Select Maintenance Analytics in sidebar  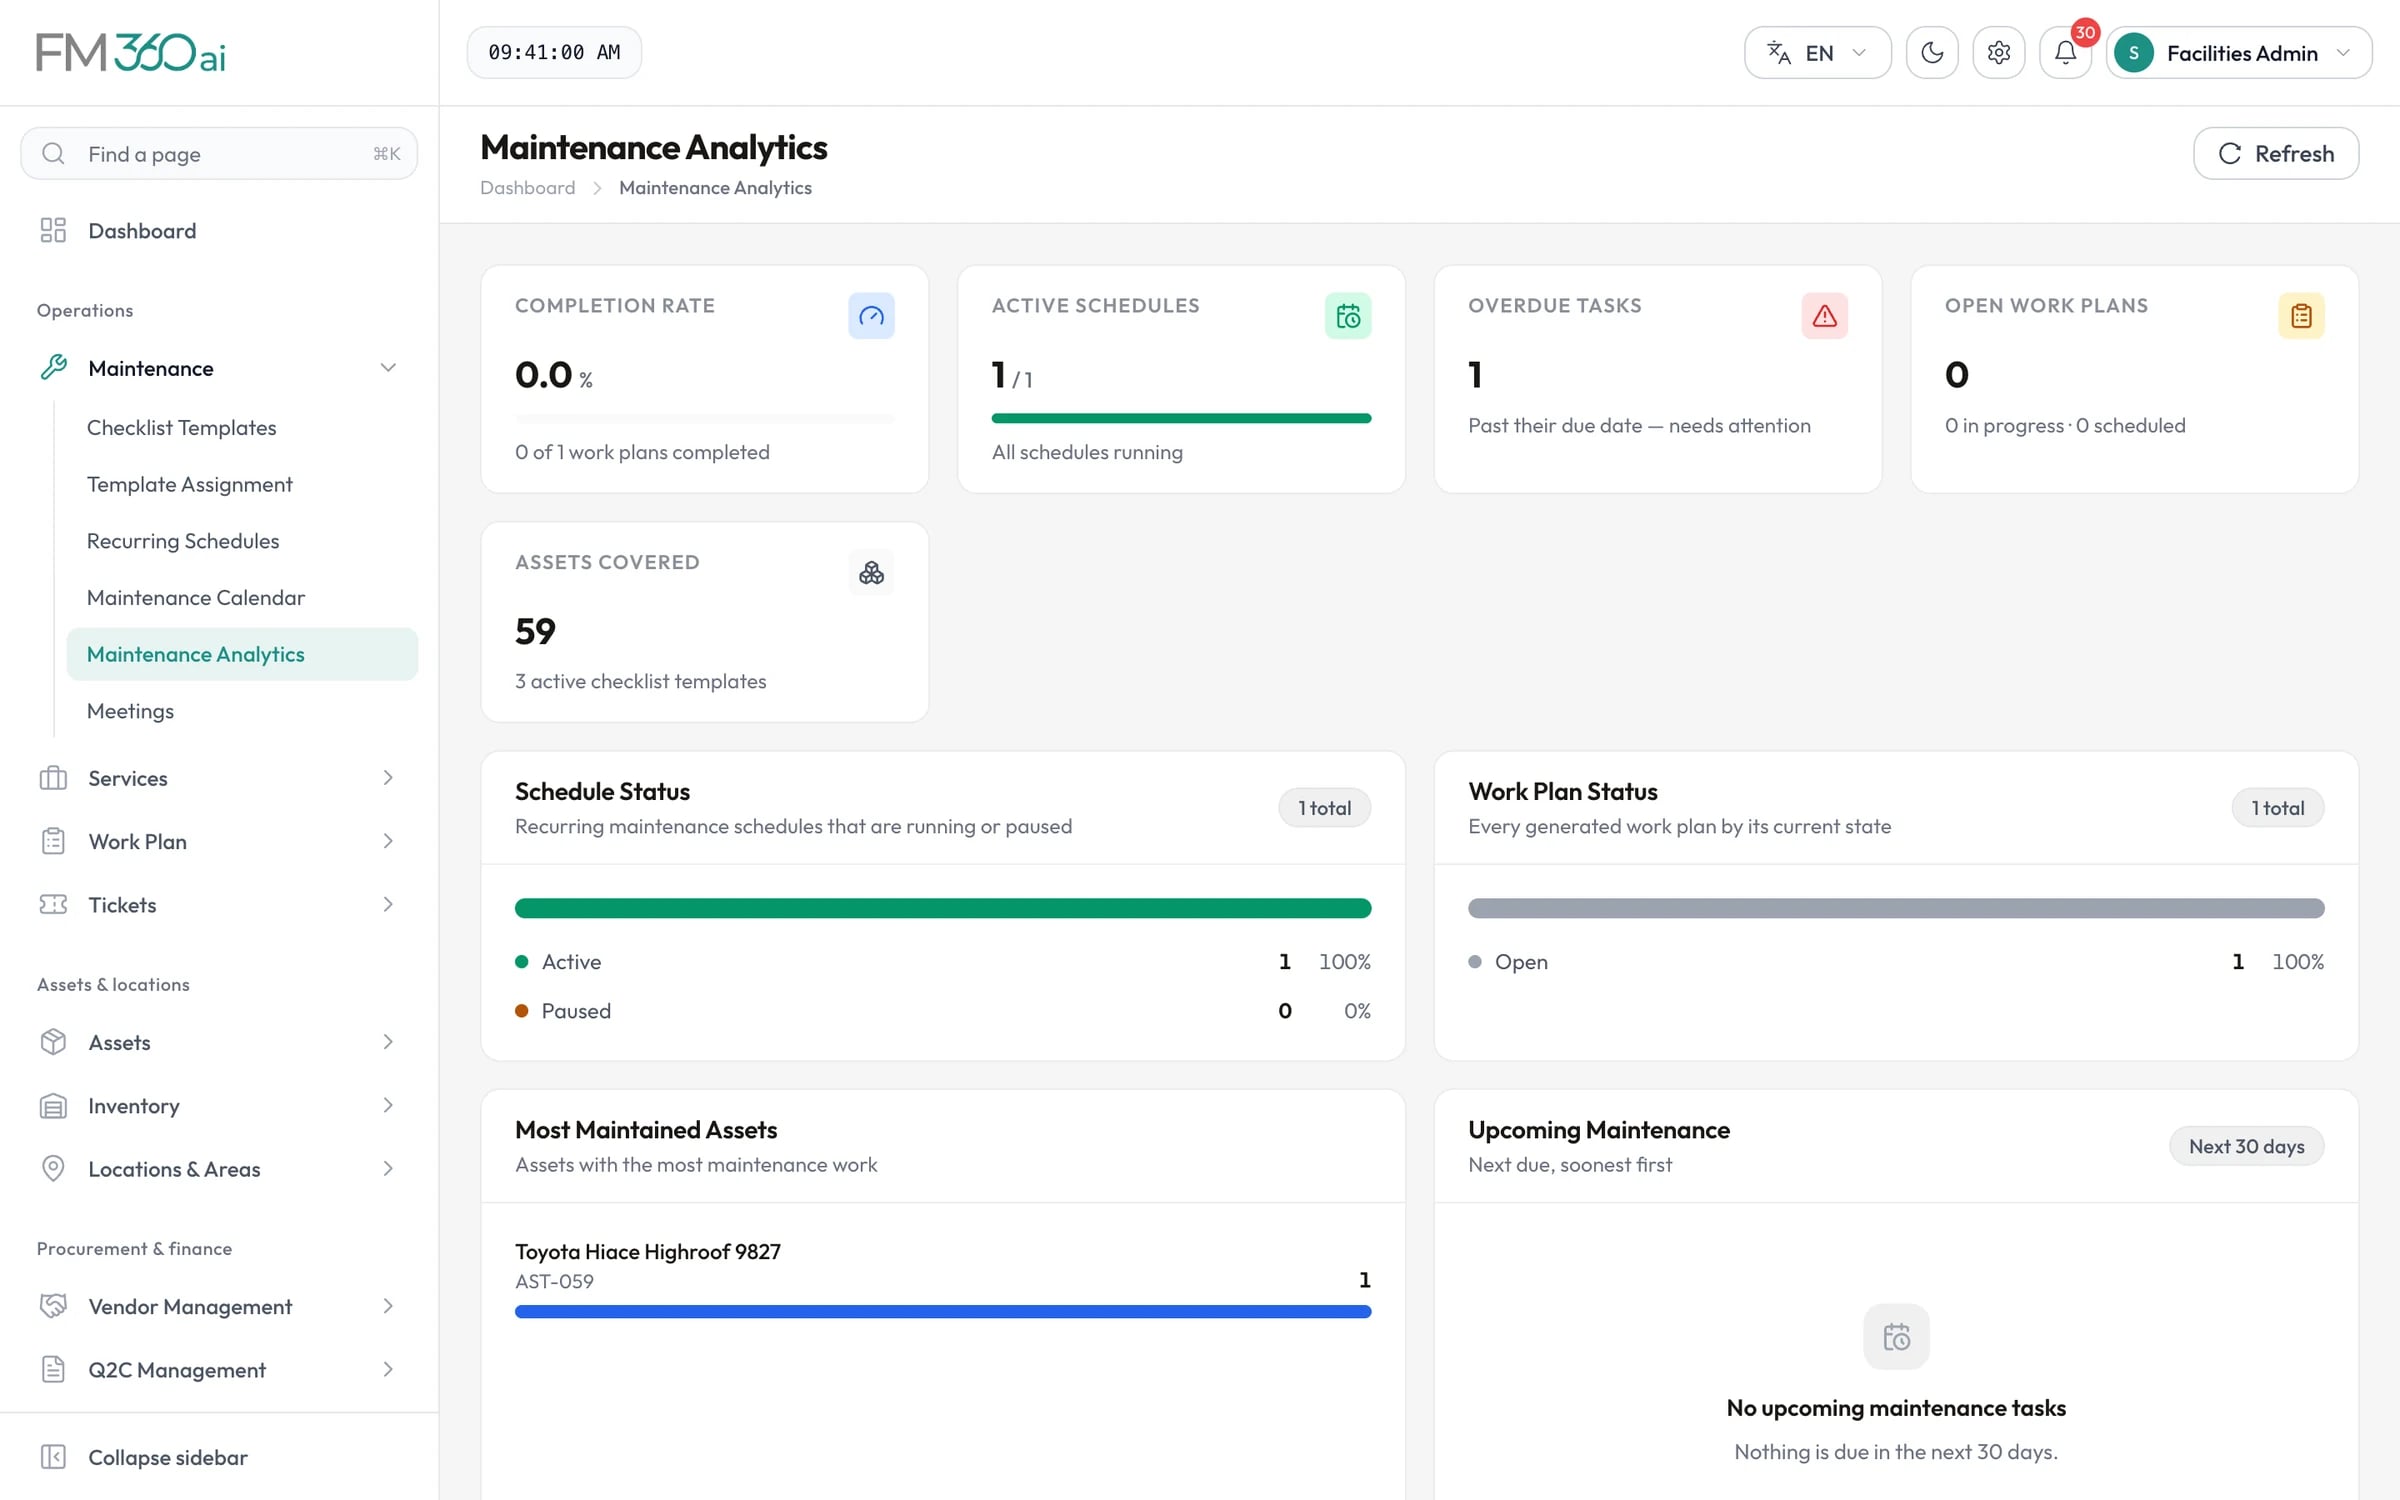point(242,654)
